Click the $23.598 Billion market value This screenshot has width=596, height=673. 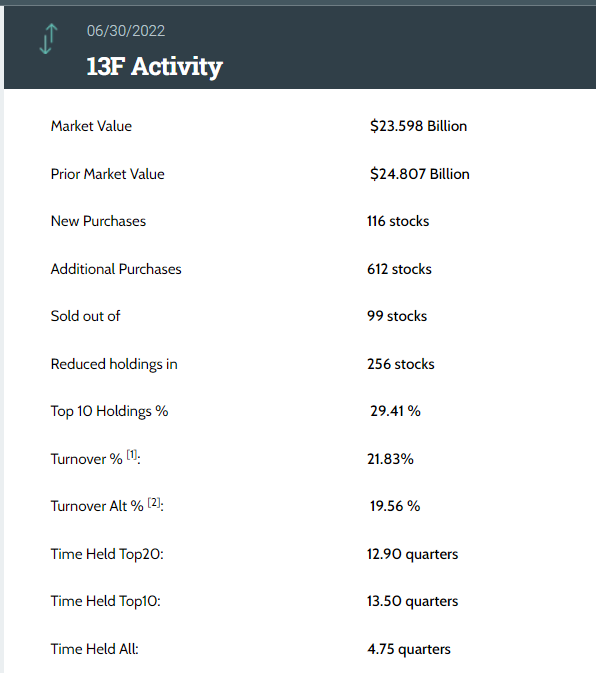click(x=418, y=126)
